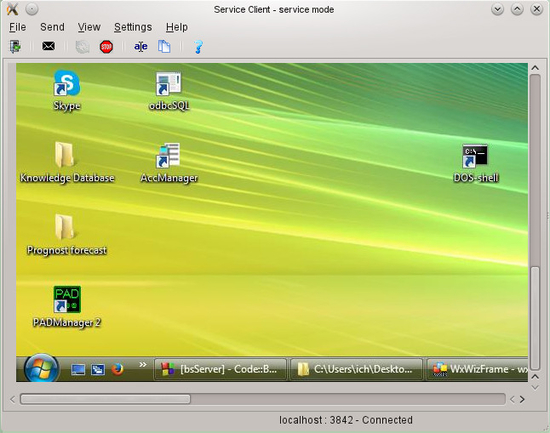Click the red STOP toolbar icon
The height and width of the screenshot is (433, 550).
point(106,47)
